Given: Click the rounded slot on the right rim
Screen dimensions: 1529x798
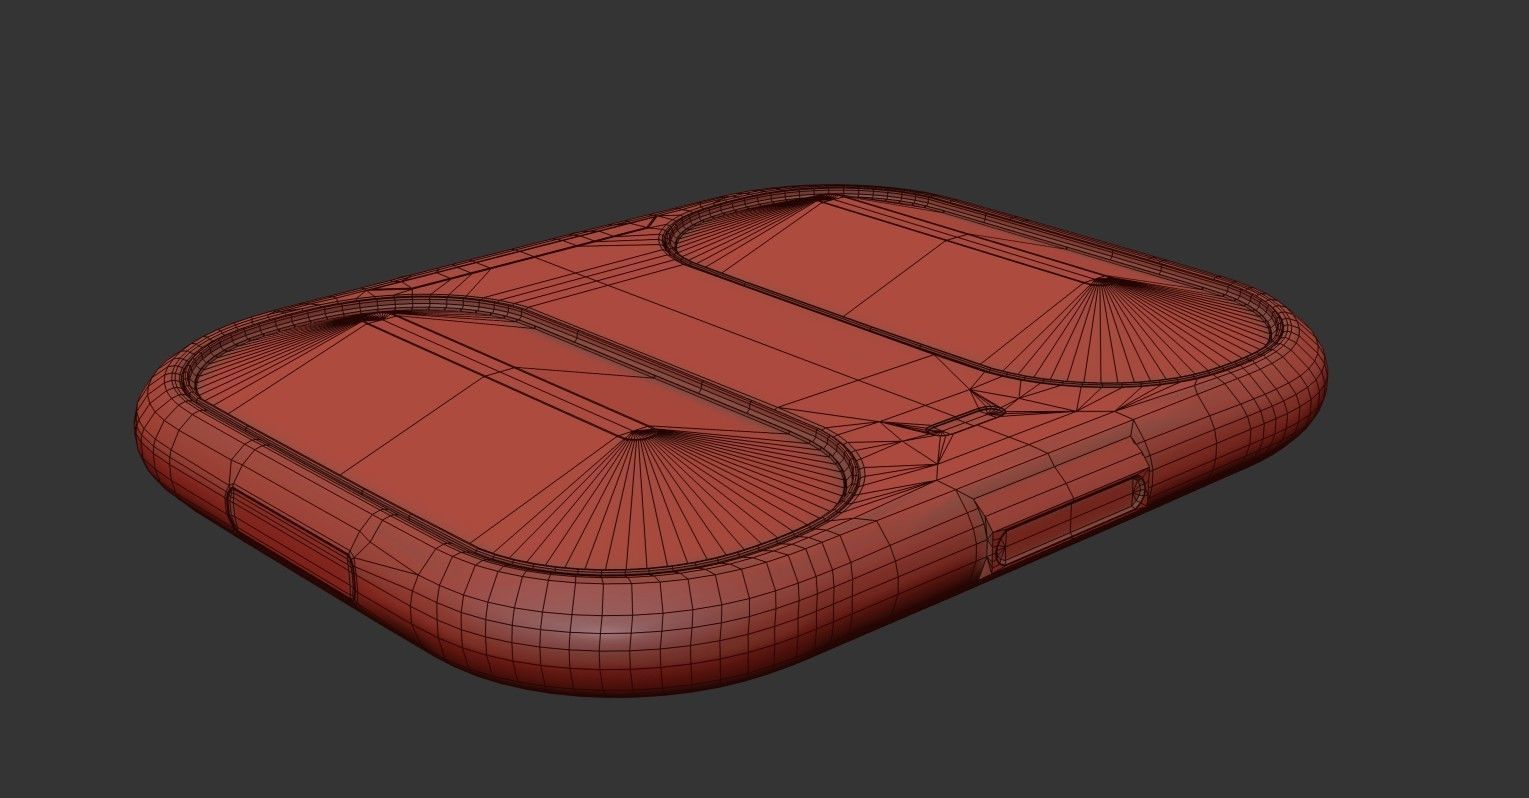Looking at the screenshot, I should [x=1072, y=519].
